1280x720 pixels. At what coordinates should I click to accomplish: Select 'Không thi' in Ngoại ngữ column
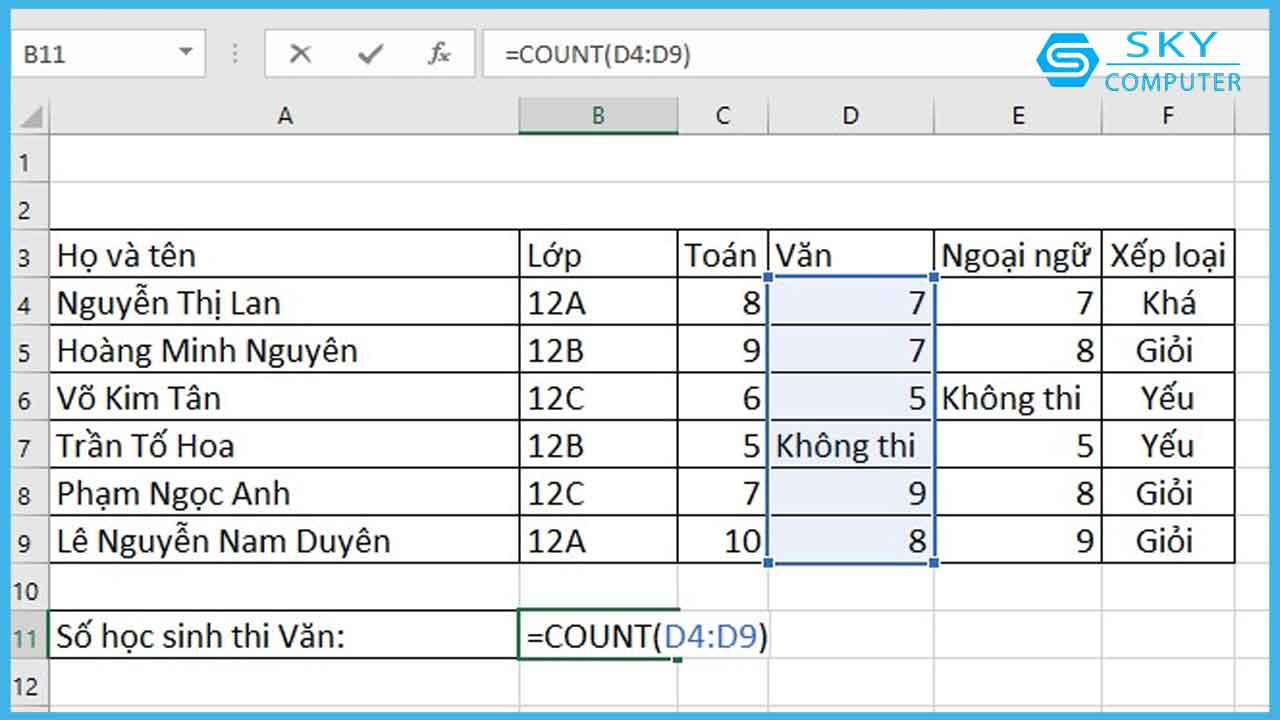click(x=1018, y=399)
